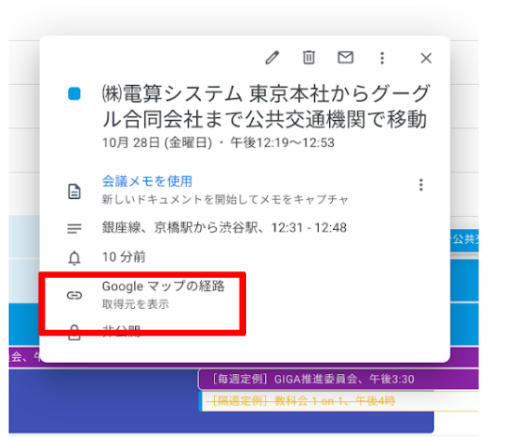Click the 銀座線、京橋駅から渋谷駅 description

(224, 228)
